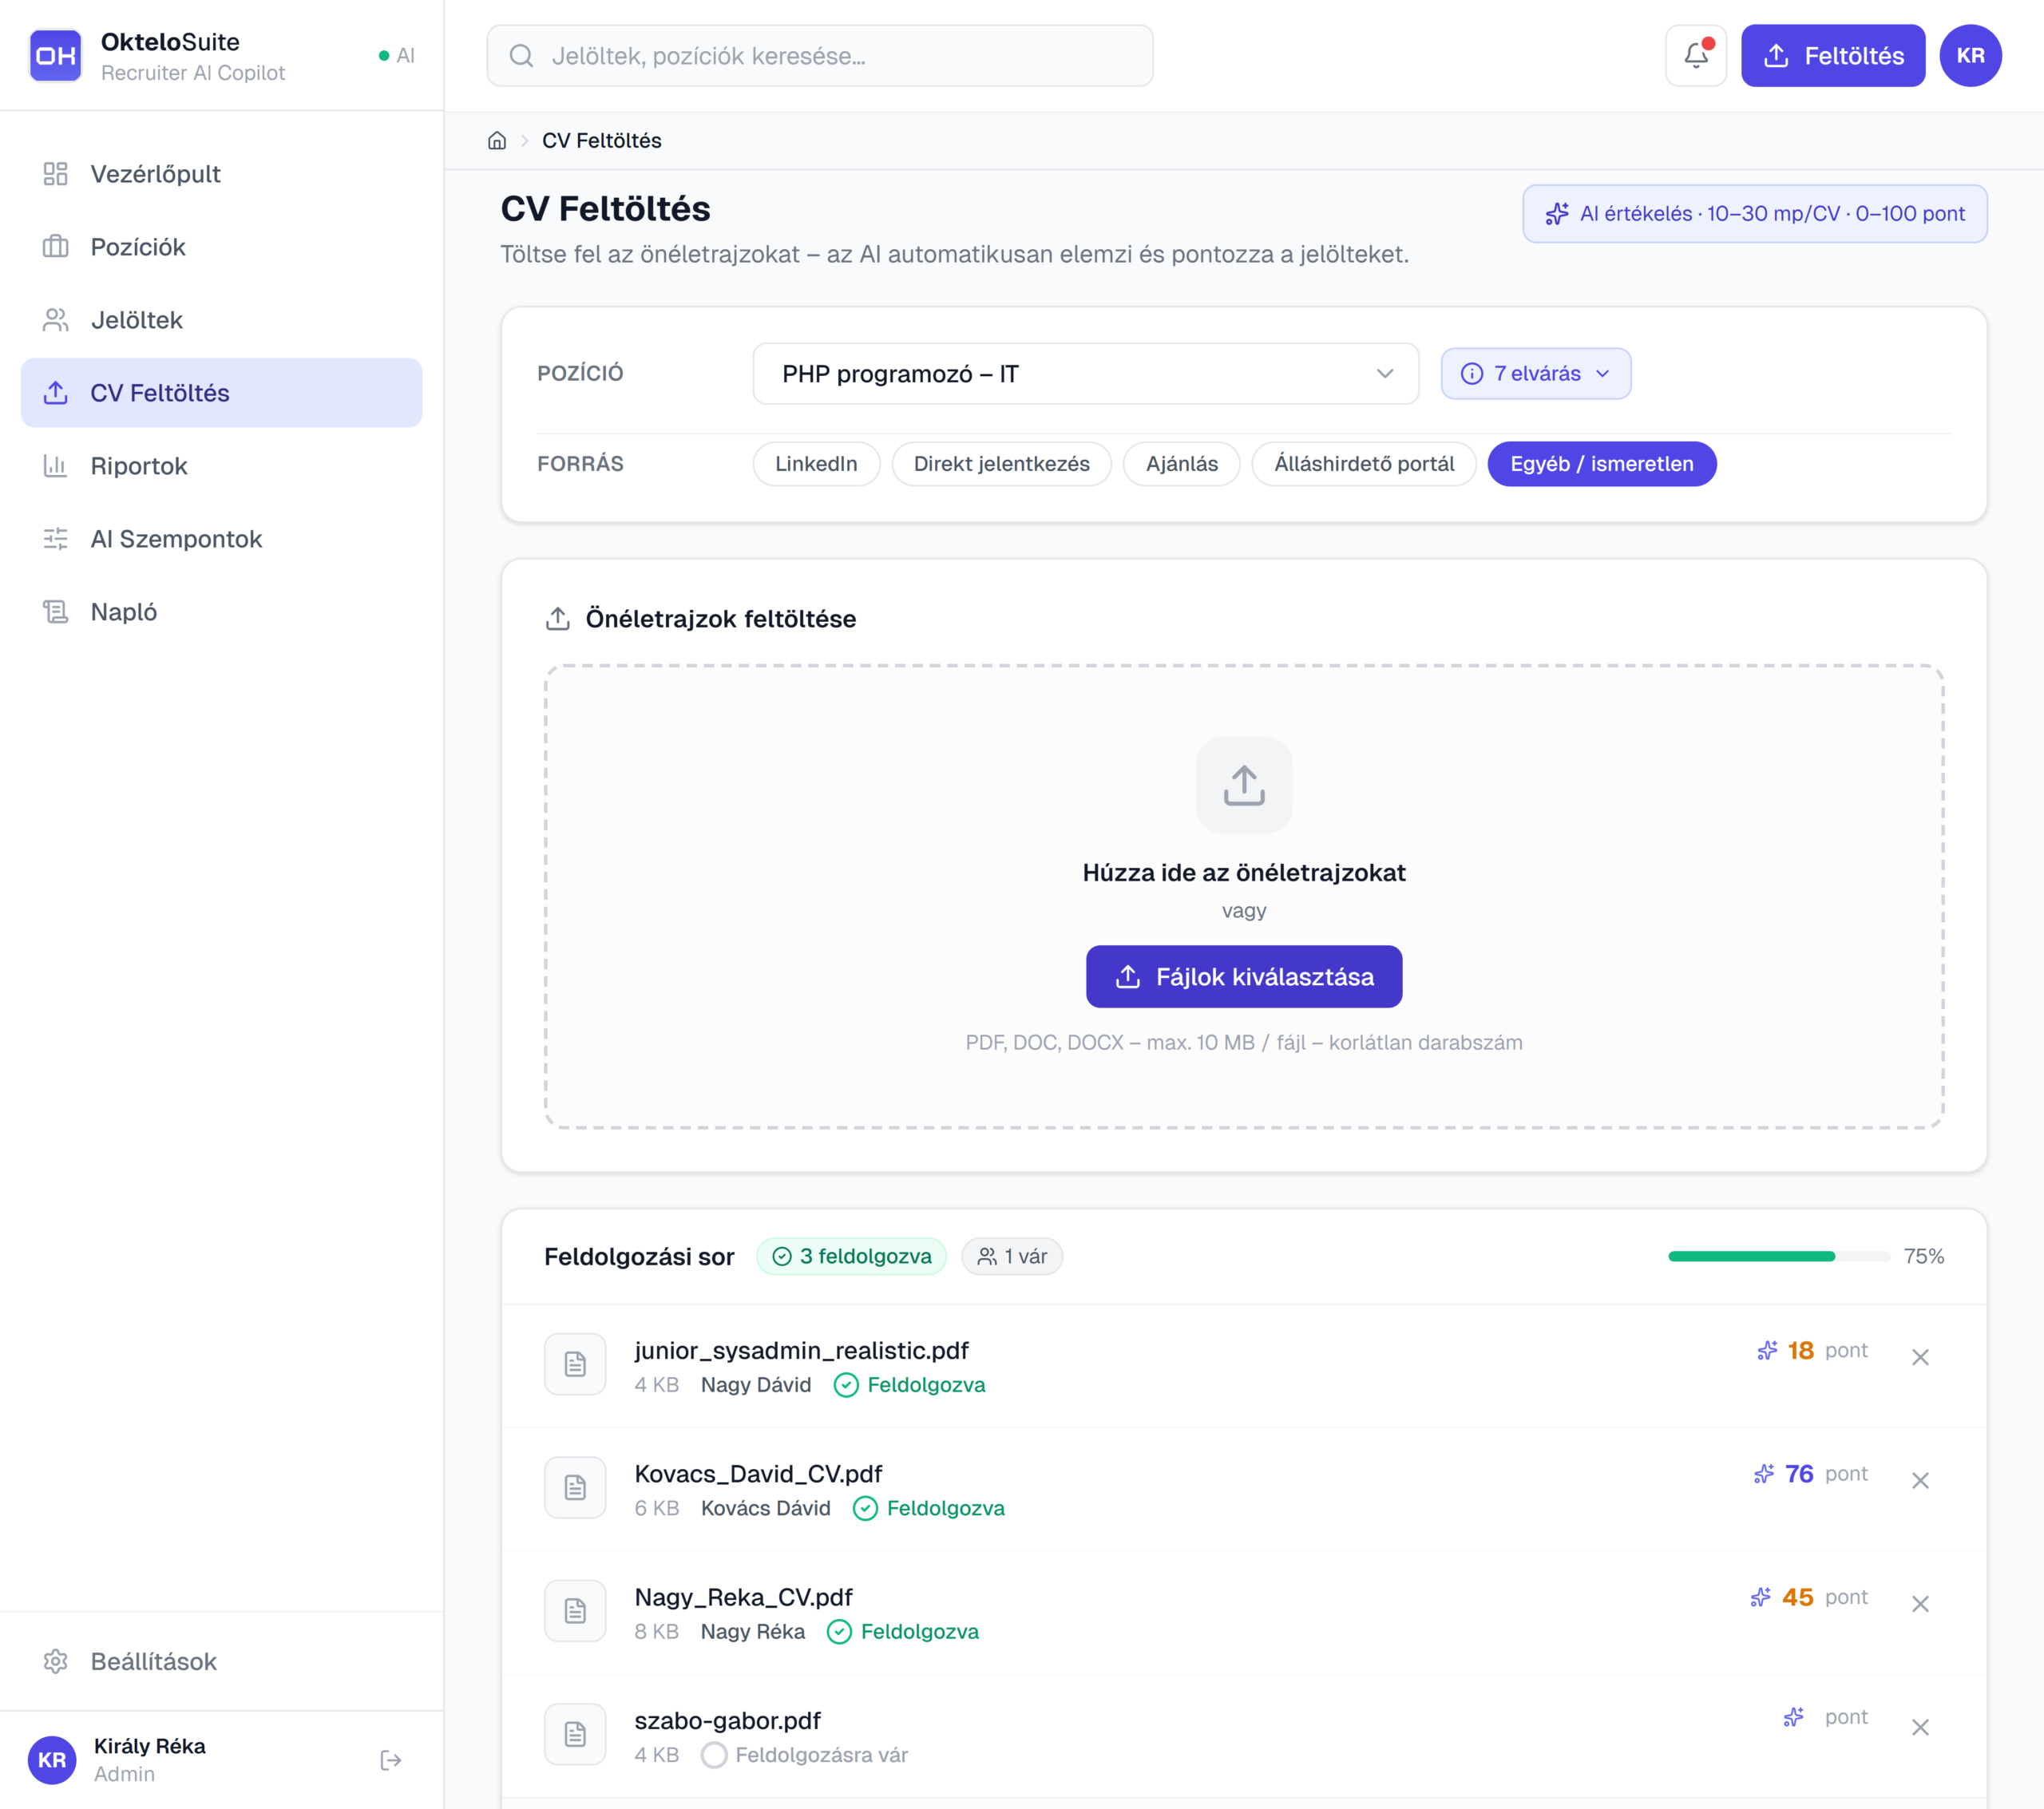Go to AI Szempontok in the sidebar
Image resolution: width=2044 pixels, height=1809 pixels.
coord(176,539)
